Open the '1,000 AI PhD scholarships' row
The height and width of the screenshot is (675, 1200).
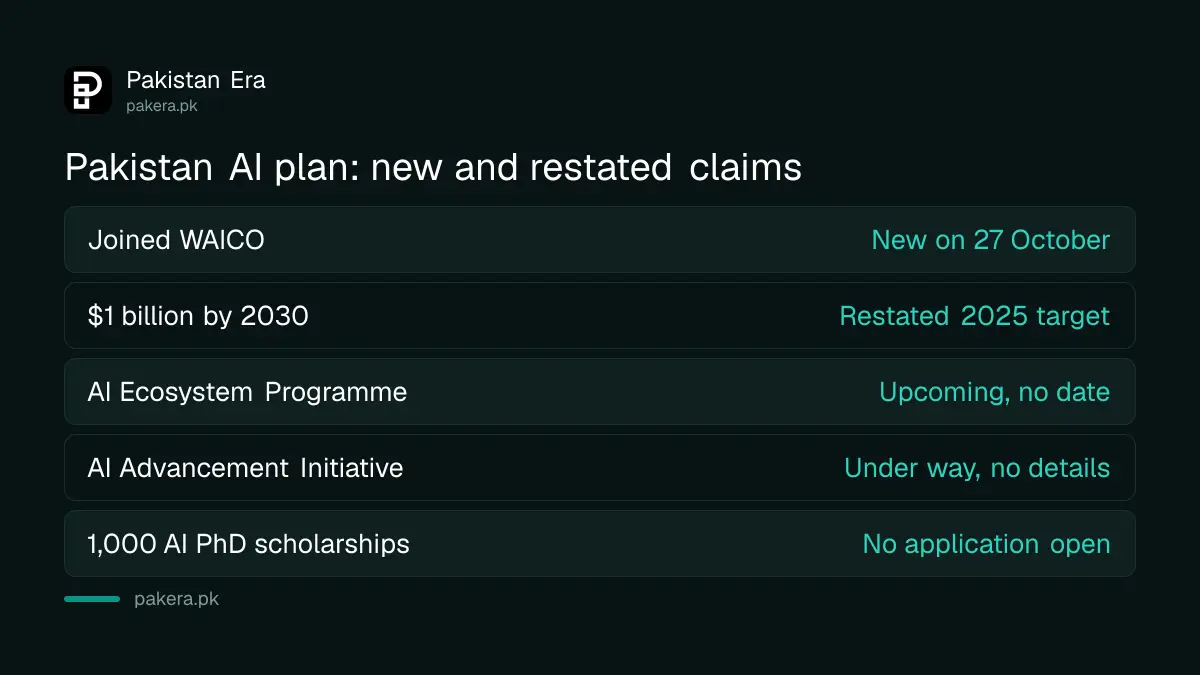pyautogui.click(x=600, y=544)
